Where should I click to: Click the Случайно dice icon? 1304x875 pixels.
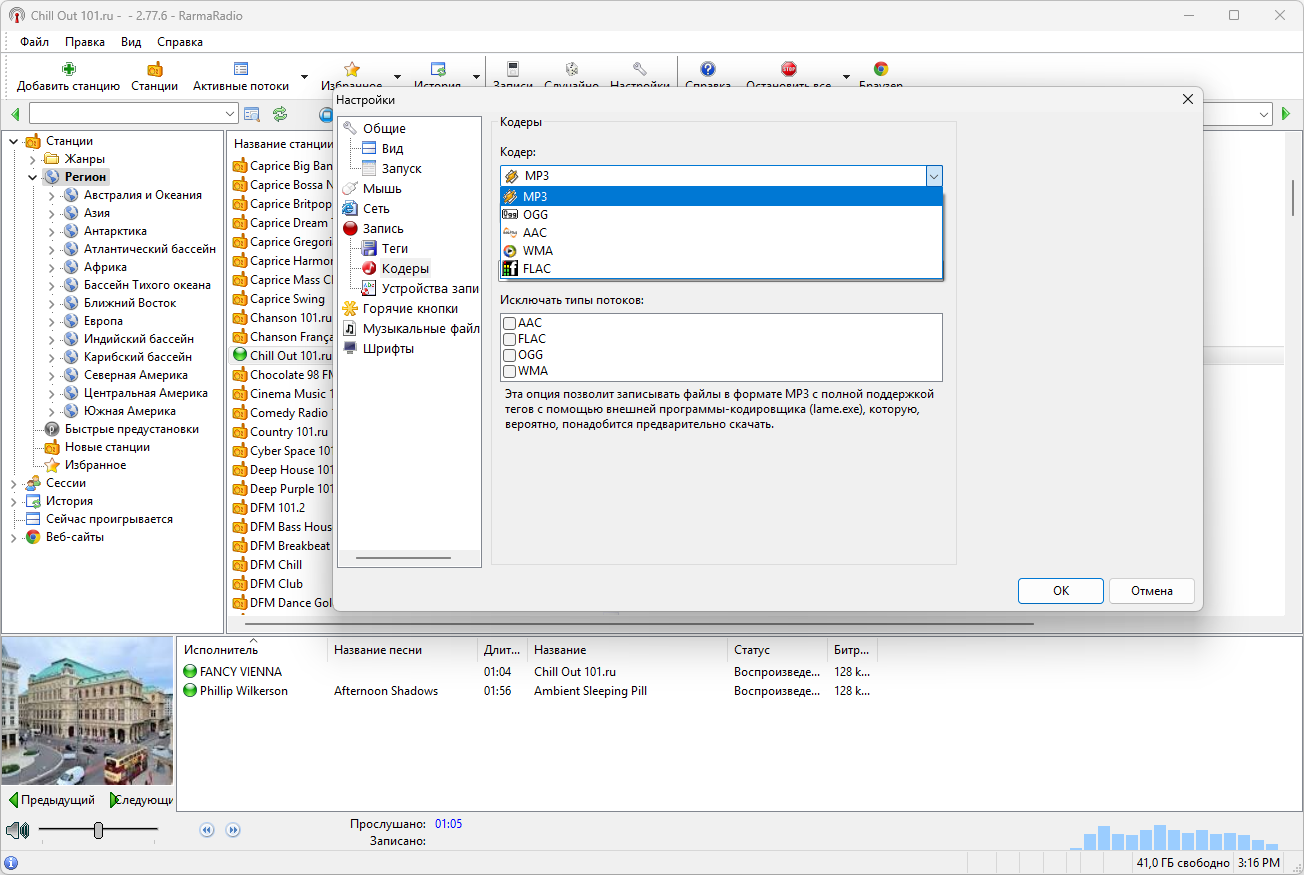coord(571,69)
